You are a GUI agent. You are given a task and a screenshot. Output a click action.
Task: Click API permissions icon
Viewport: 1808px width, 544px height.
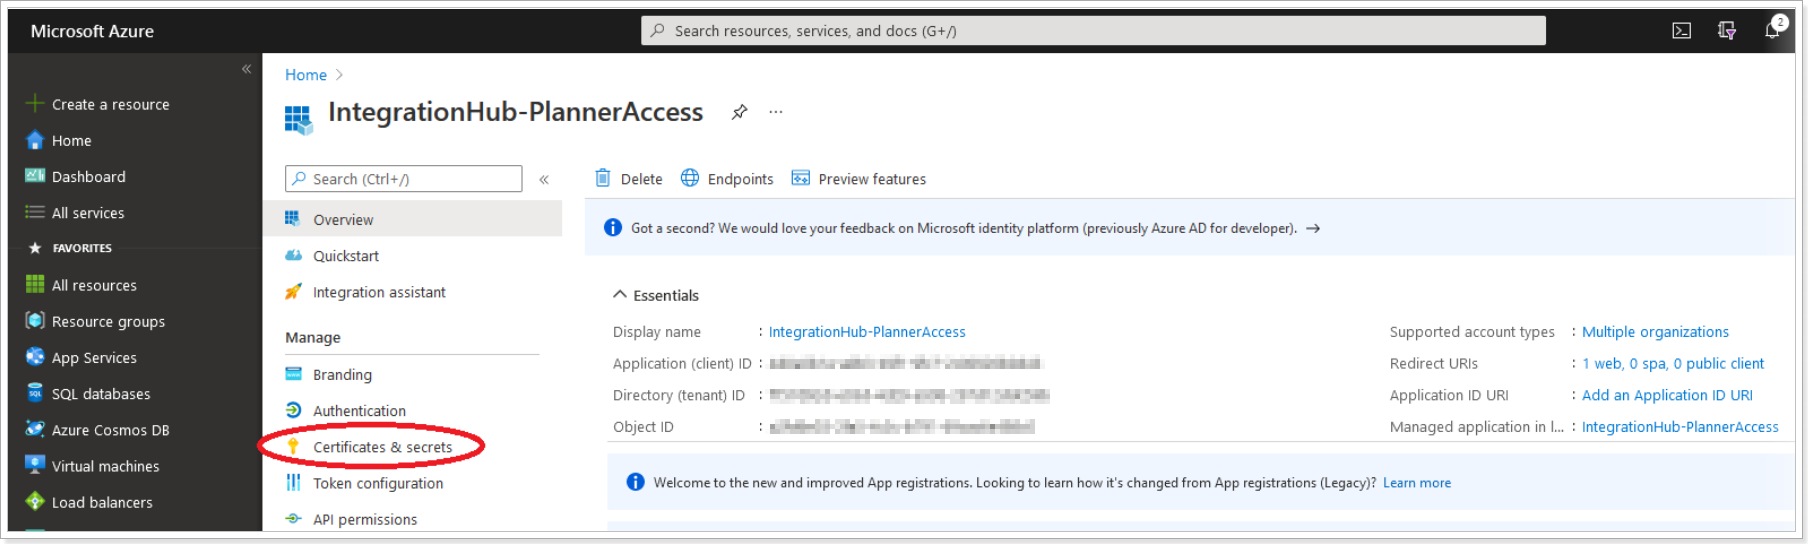coord(293,518)
